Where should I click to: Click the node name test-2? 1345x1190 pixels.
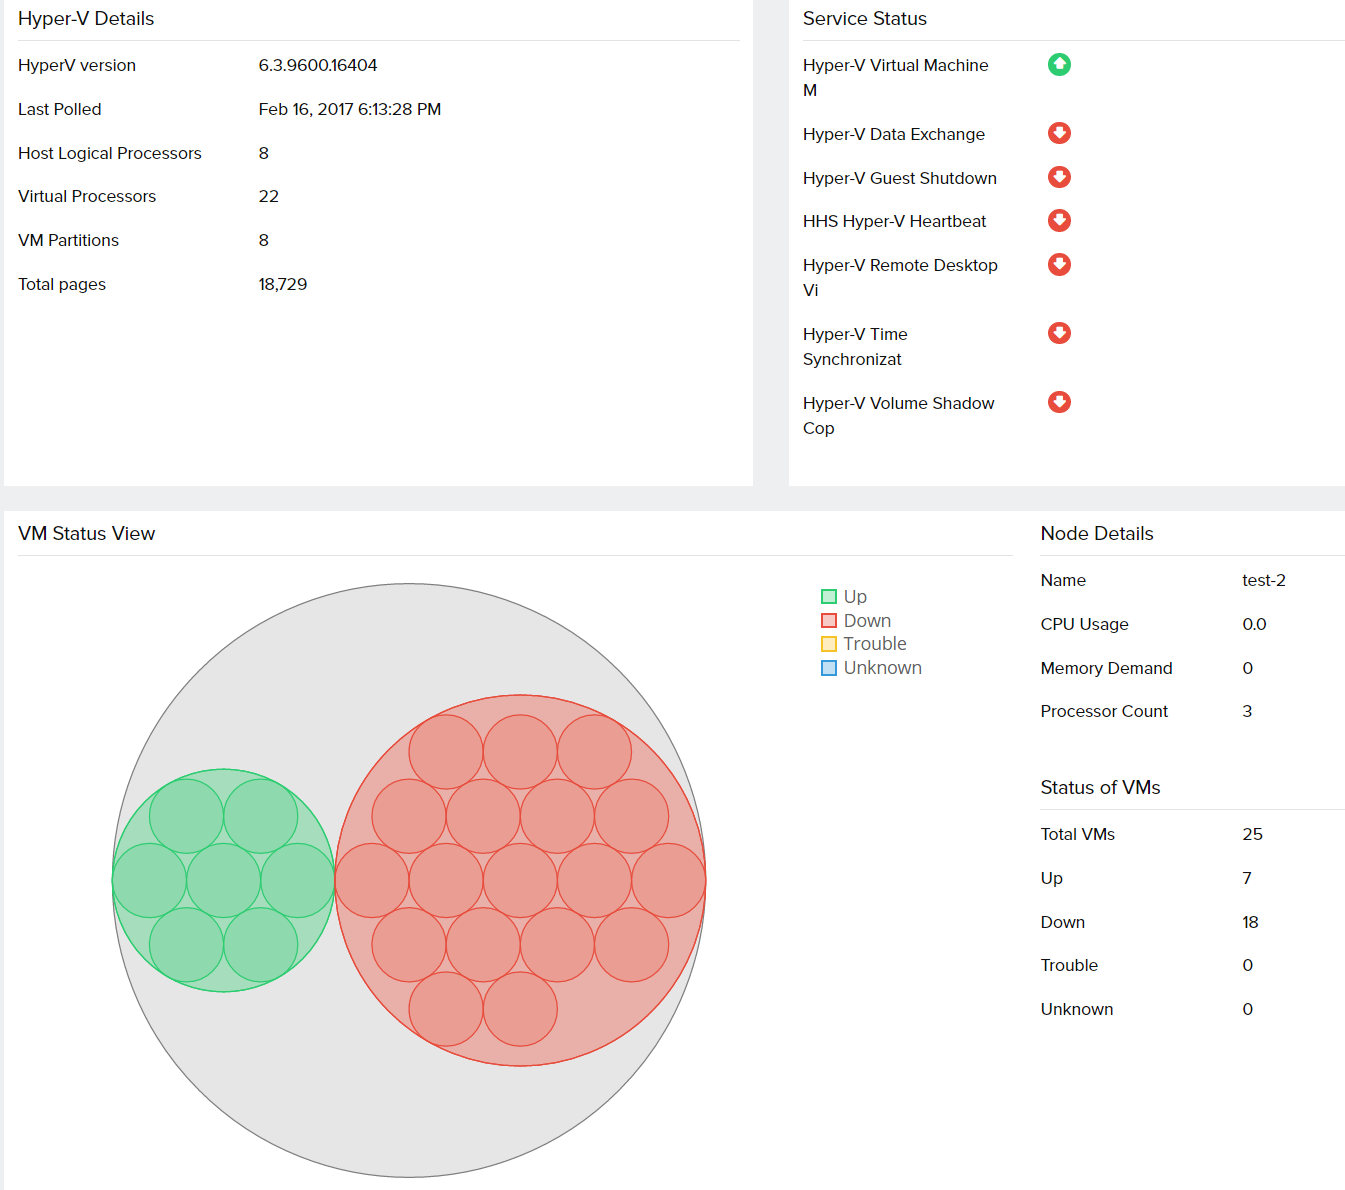pyautogui.click(x=1263, y=580)
